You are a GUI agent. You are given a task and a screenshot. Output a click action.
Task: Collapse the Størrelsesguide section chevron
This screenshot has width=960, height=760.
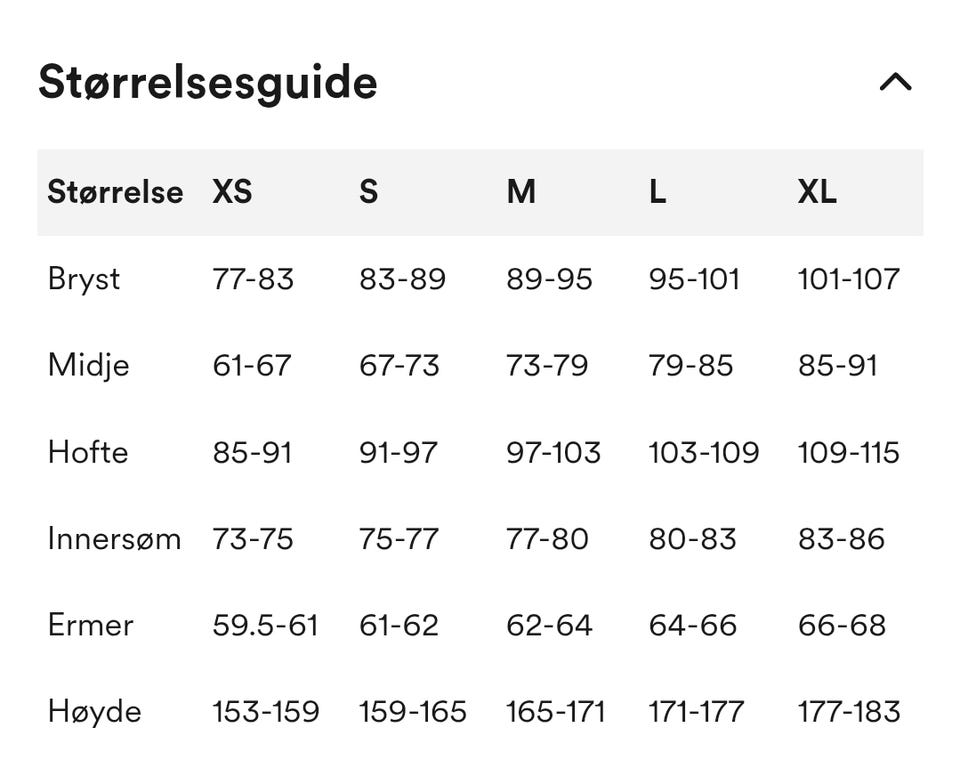(x=895, y=81)
